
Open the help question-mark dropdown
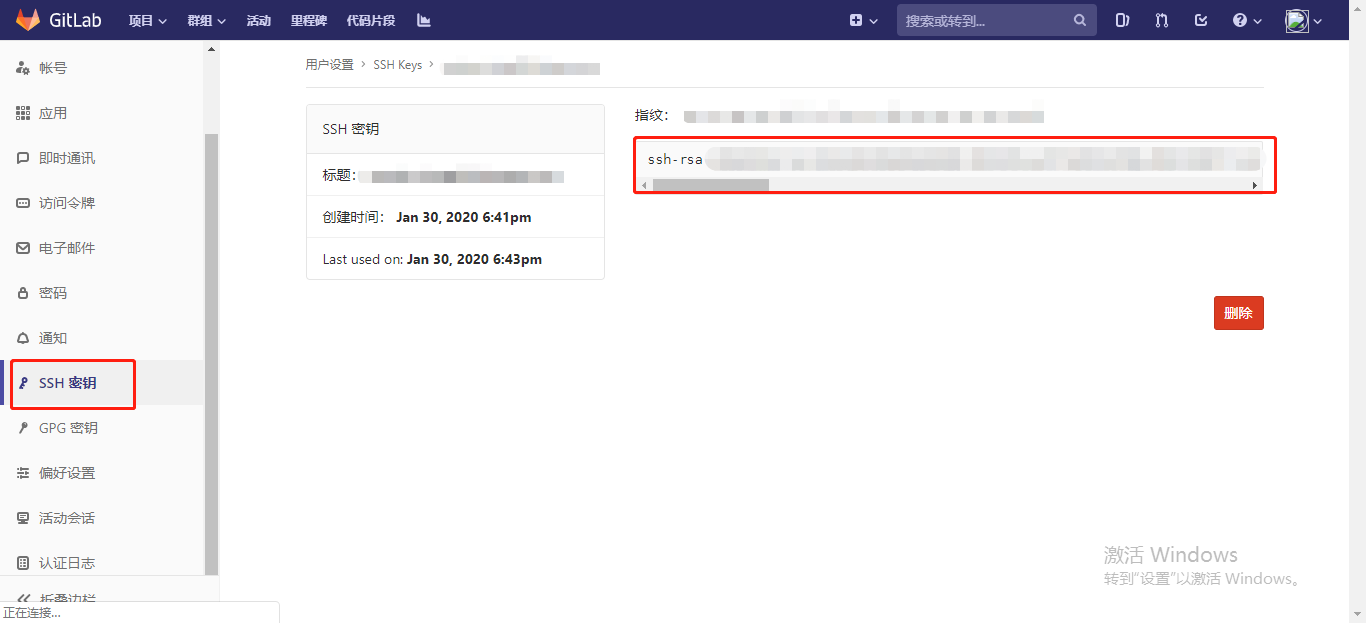pos(1247,20)
